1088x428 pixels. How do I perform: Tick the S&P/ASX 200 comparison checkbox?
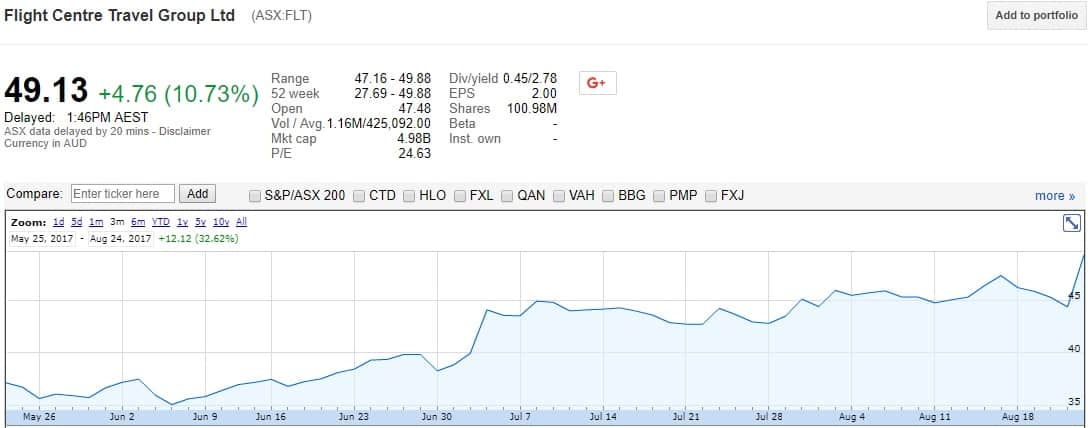(x=255, y=196)
